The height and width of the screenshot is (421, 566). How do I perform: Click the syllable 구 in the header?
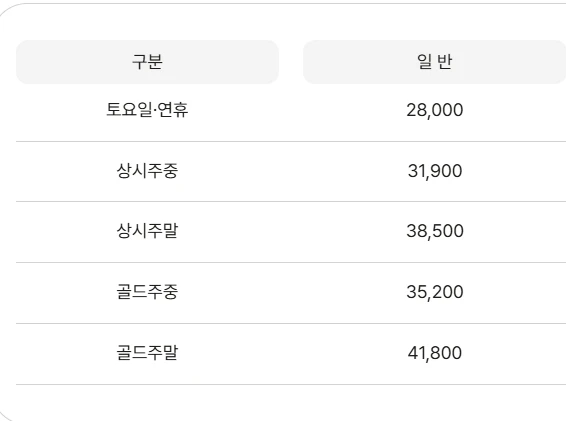139,62
